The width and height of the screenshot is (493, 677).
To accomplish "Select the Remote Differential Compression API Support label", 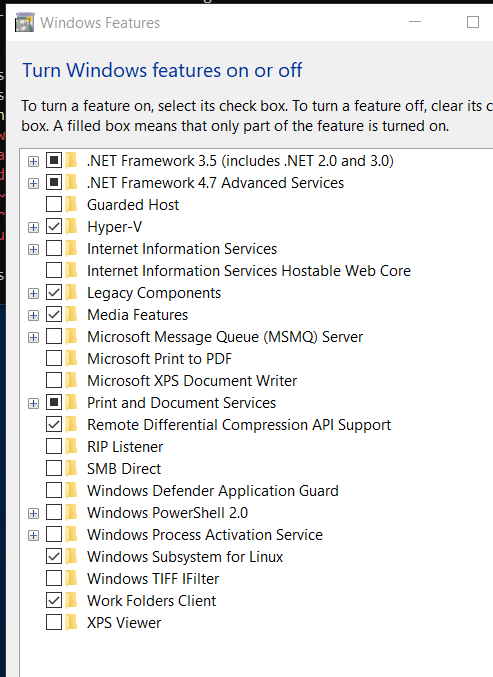I will [239, 424].
